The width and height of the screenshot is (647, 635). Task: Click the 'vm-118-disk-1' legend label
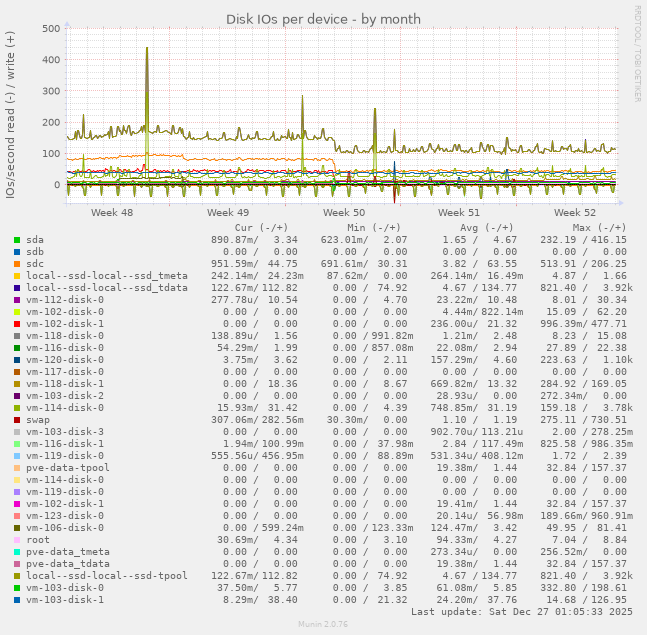pos(65,383)
